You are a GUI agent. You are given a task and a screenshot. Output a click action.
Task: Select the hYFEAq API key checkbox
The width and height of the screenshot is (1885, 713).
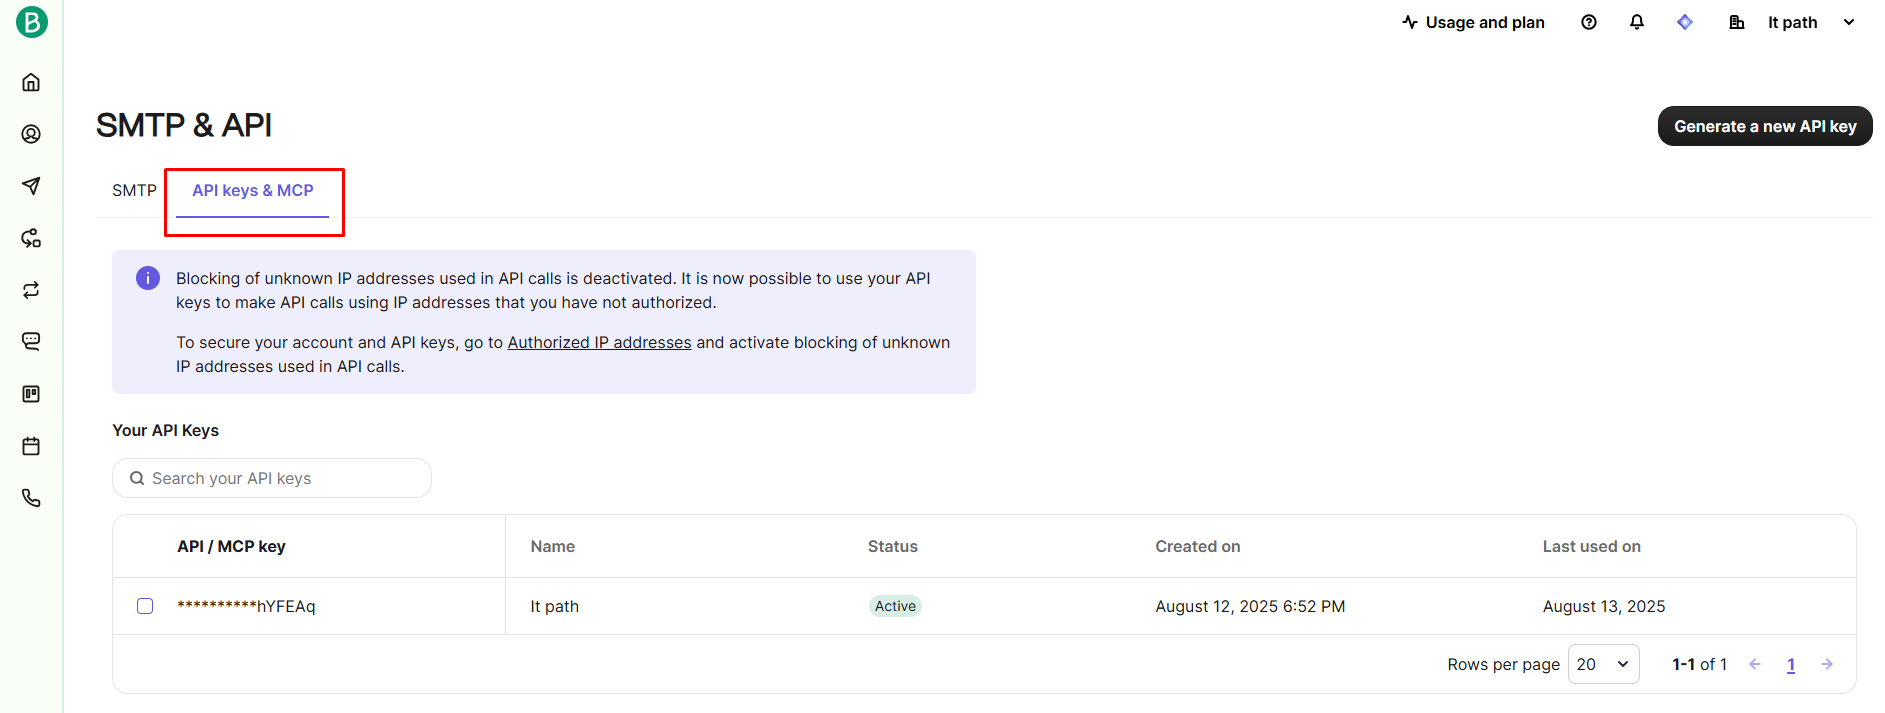click(x=145, y=606)
